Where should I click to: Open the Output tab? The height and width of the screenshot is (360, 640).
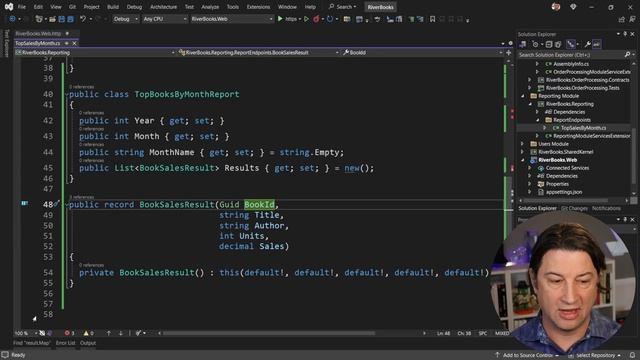(x=88, y=343)
